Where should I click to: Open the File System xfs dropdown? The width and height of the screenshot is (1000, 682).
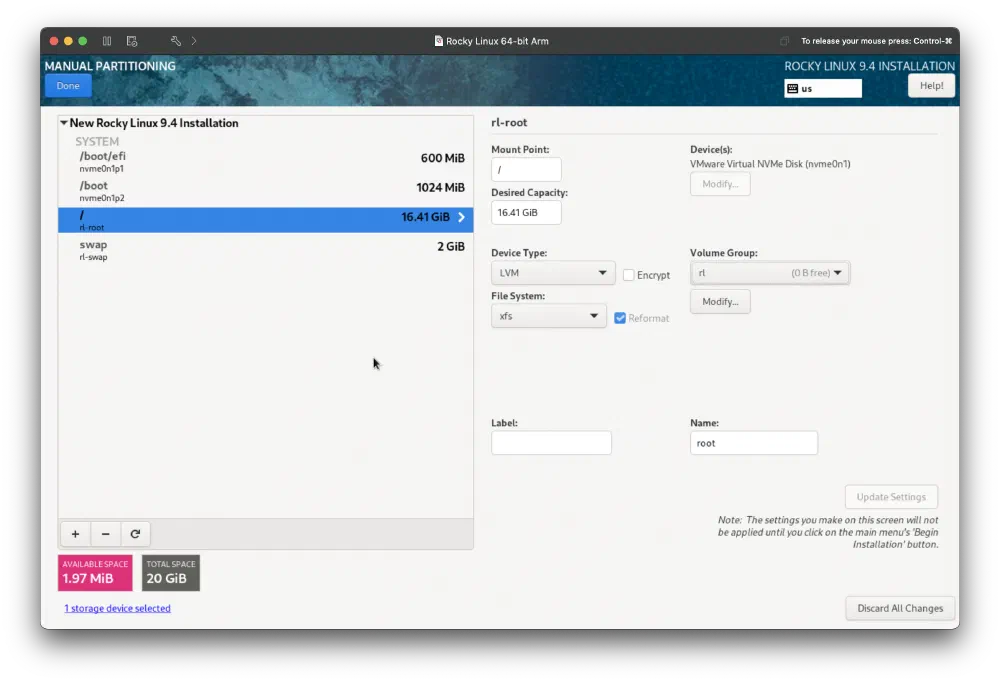tap(549, 316)
